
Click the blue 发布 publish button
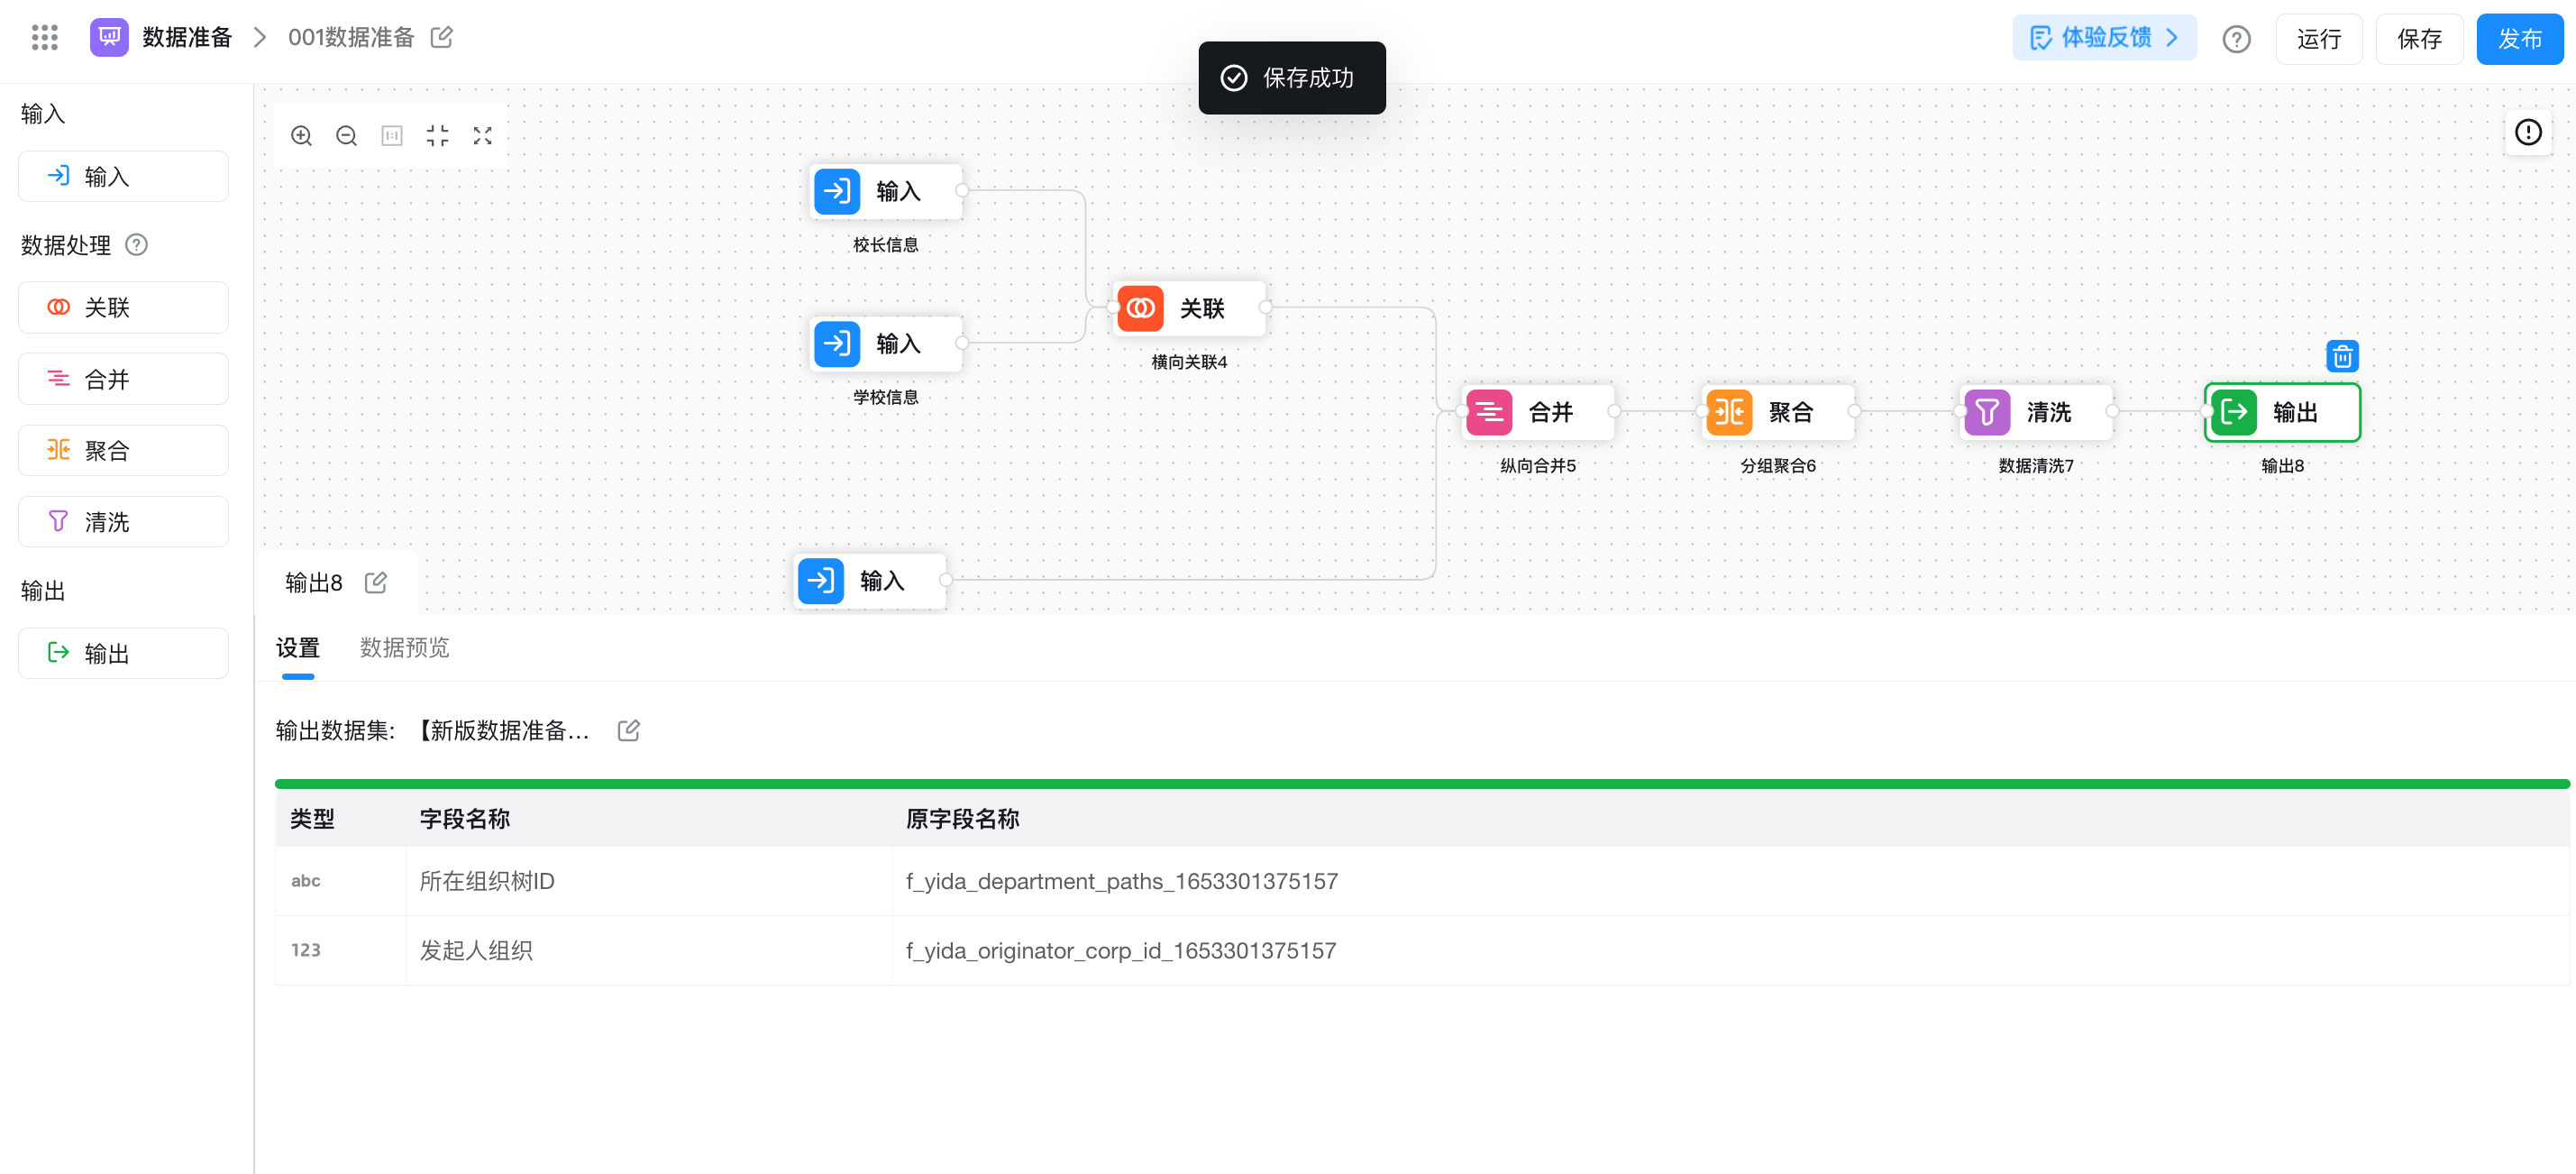(x=2520, y=39)
